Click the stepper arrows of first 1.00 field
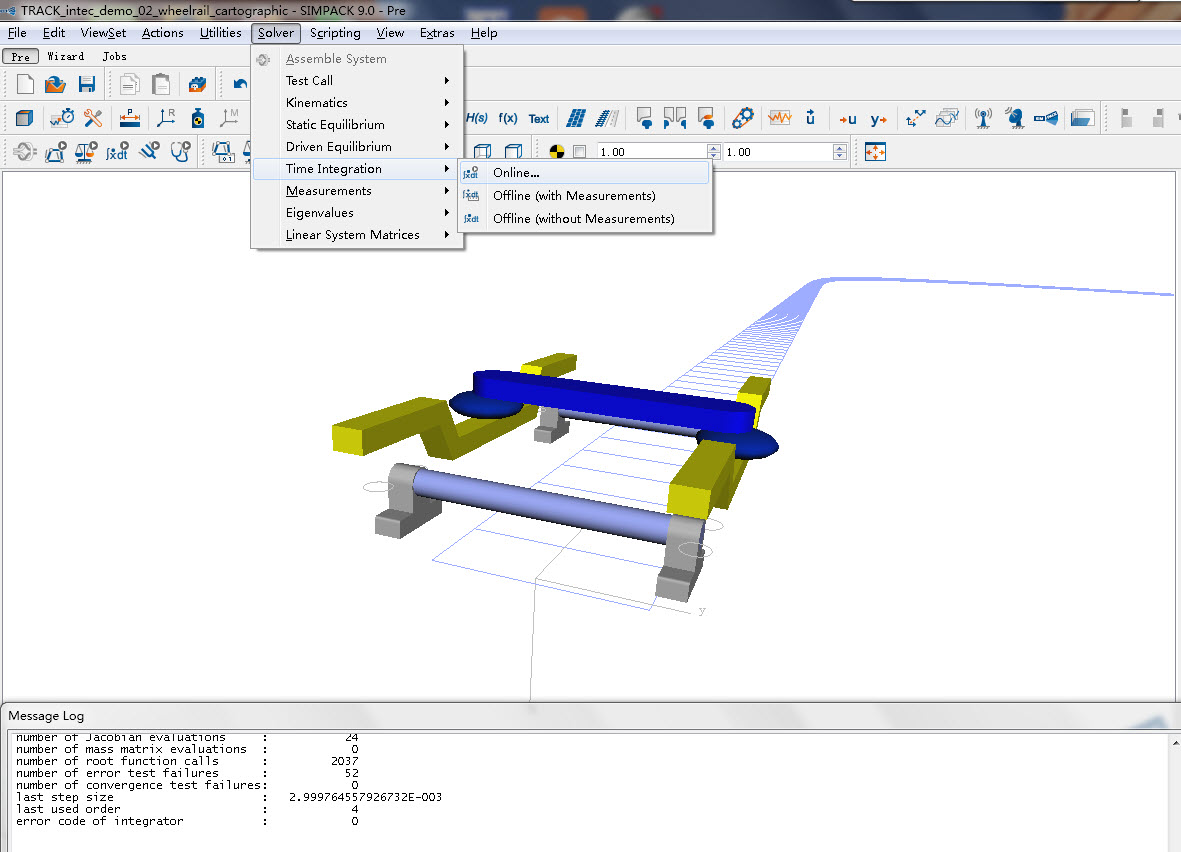 [713, 152]
